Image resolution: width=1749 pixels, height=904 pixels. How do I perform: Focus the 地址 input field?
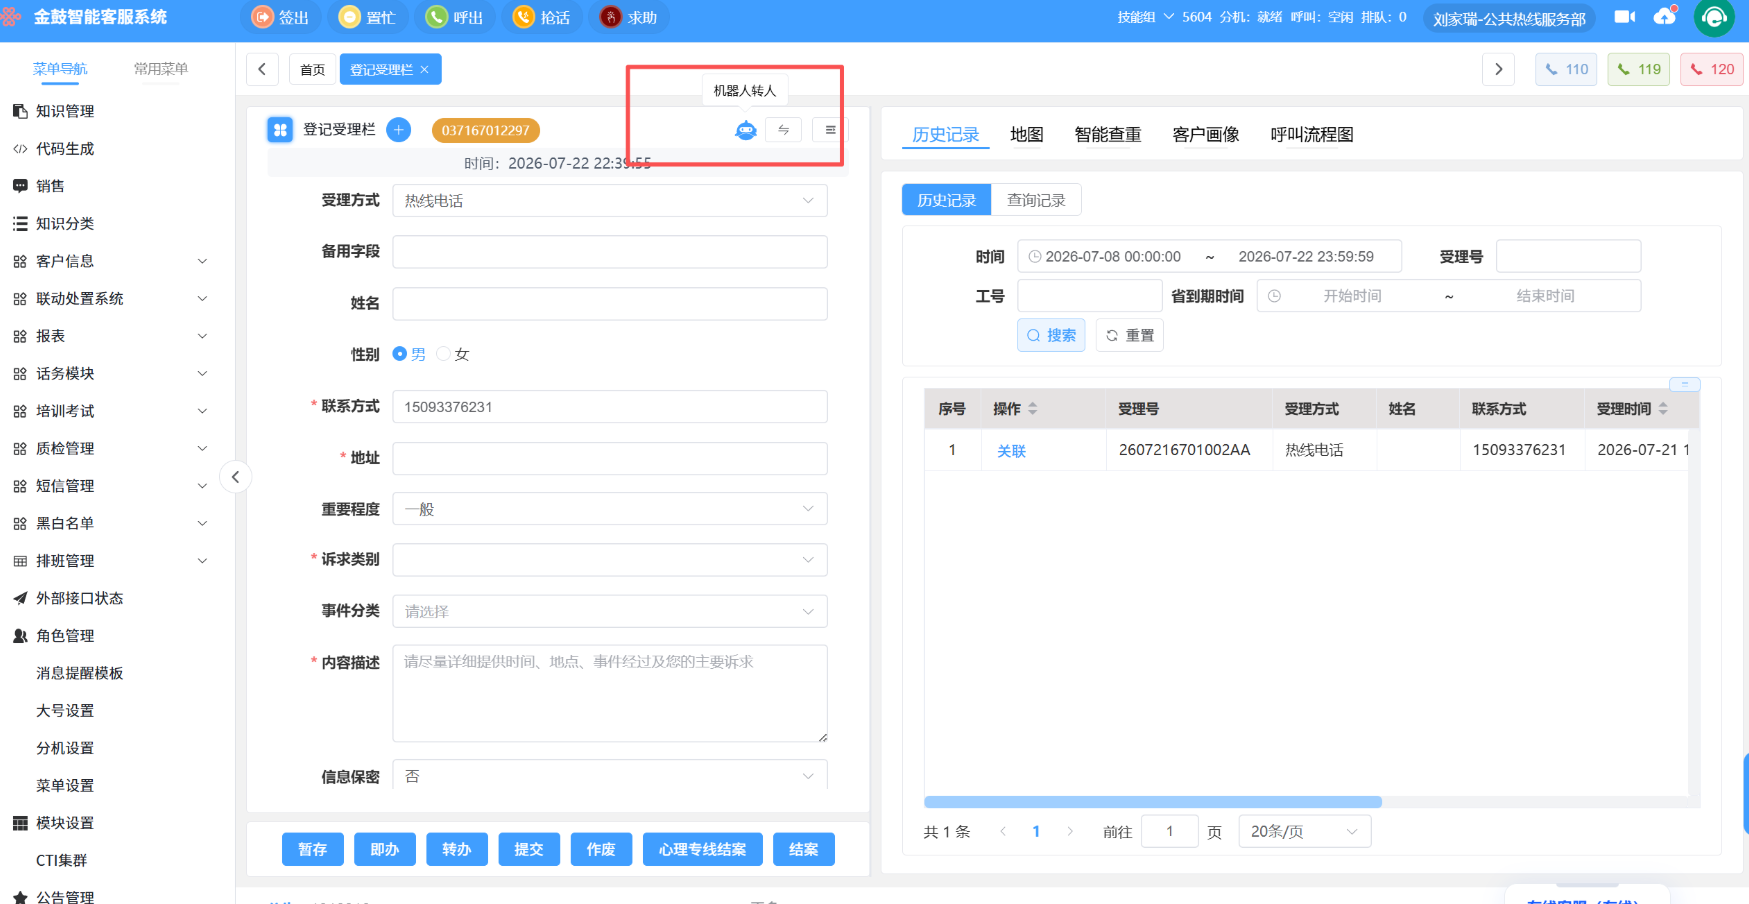[x=610, y=458]
